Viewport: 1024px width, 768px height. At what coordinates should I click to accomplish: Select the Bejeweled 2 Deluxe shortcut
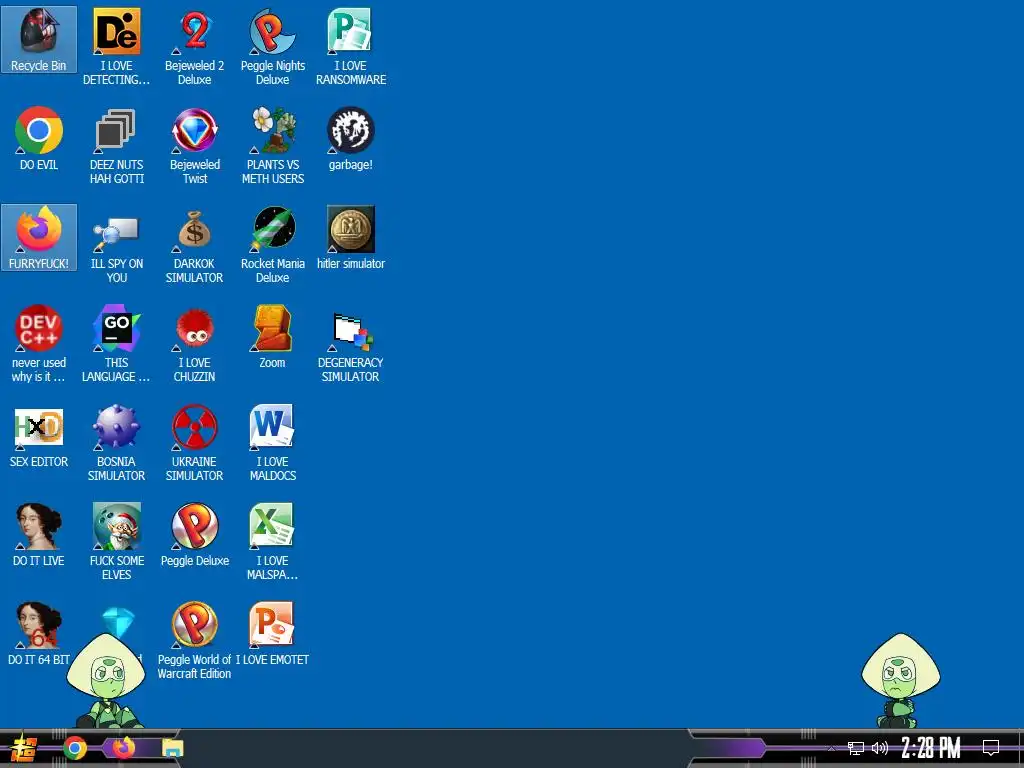(195, 46)
